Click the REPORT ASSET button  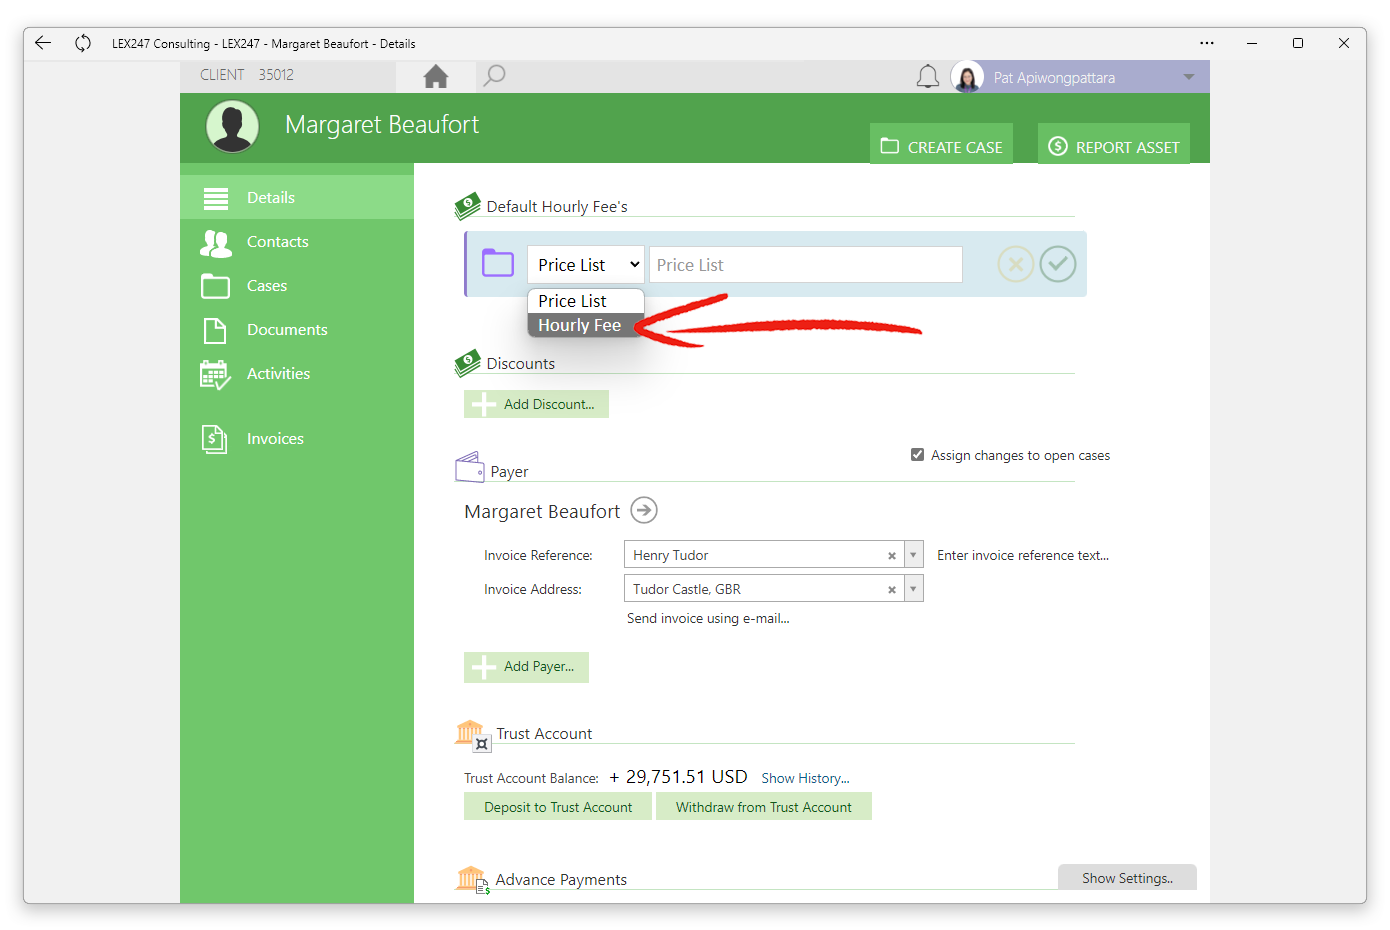1113,145
